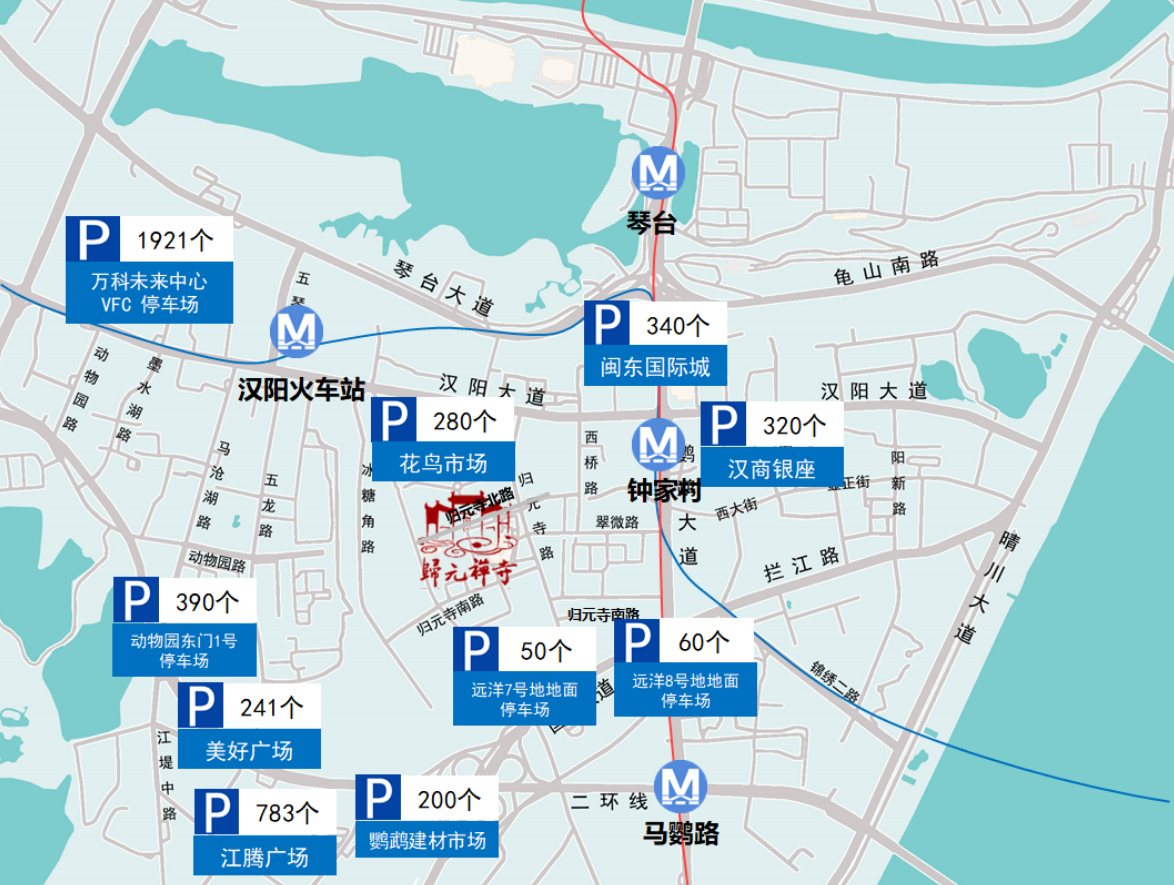1174x885 pixels.
Task: Click the 钟家村 metro station icon
Action: [x=658, y=445]
